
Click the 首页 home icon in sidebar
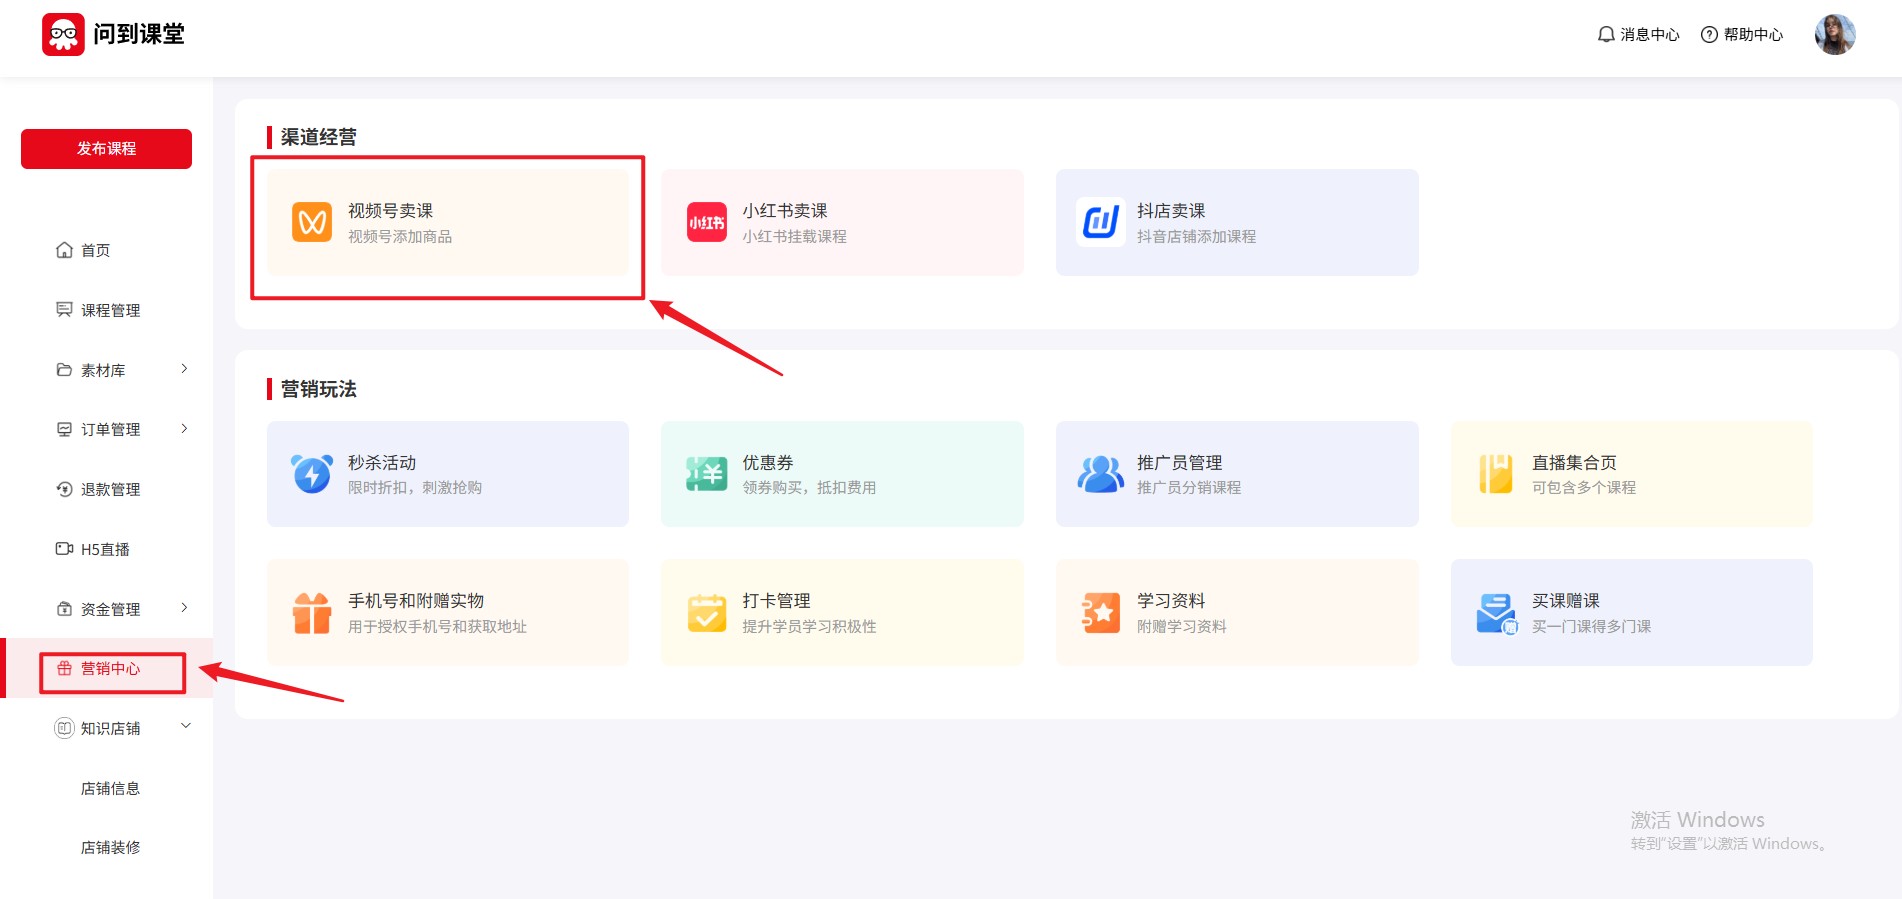(64, 249)
